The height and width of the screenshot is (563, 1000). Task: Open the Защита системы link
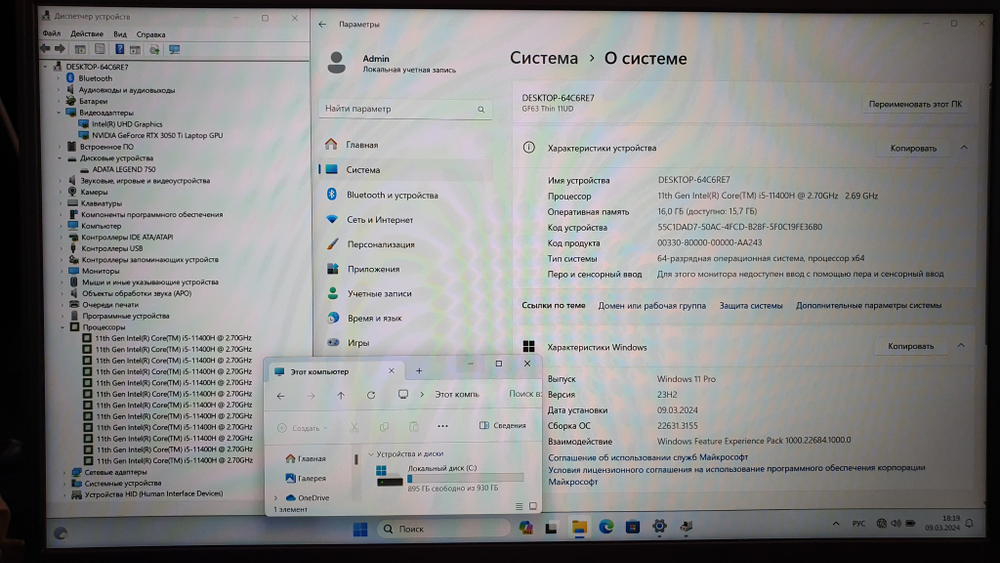point(751,305)
